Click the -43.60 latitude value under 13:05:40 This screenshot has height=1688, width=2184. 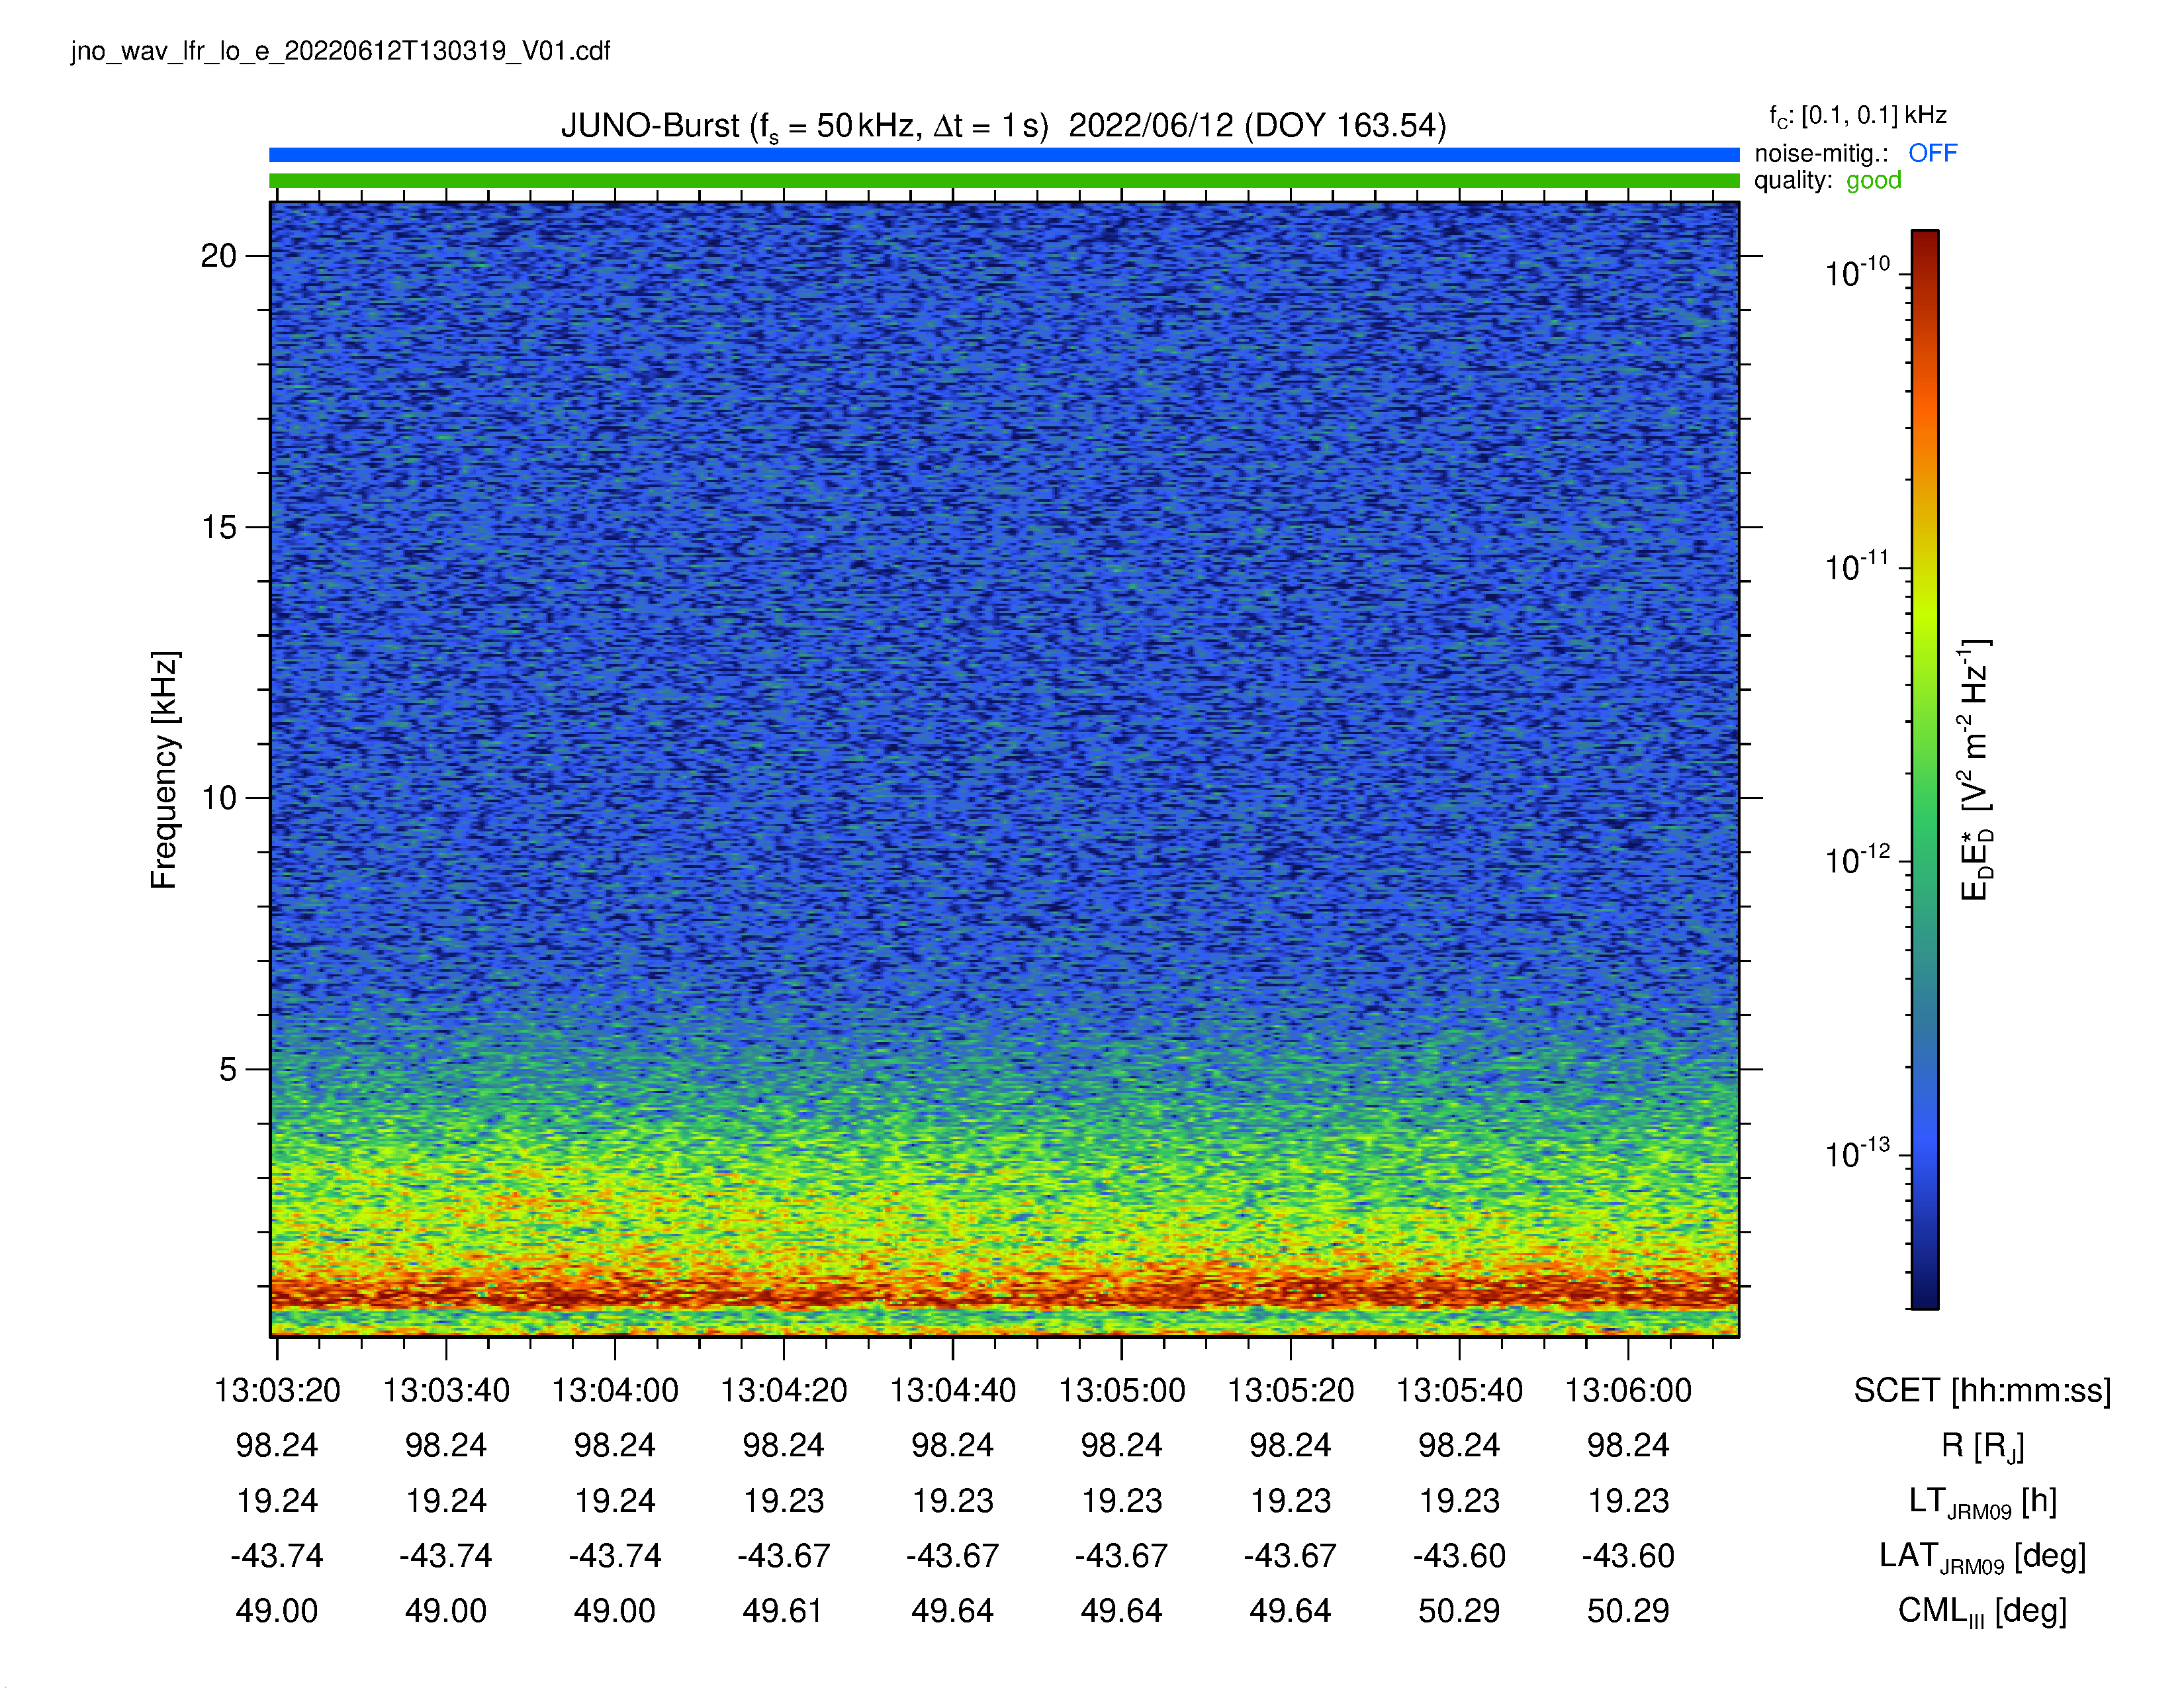(1460, 1556)
